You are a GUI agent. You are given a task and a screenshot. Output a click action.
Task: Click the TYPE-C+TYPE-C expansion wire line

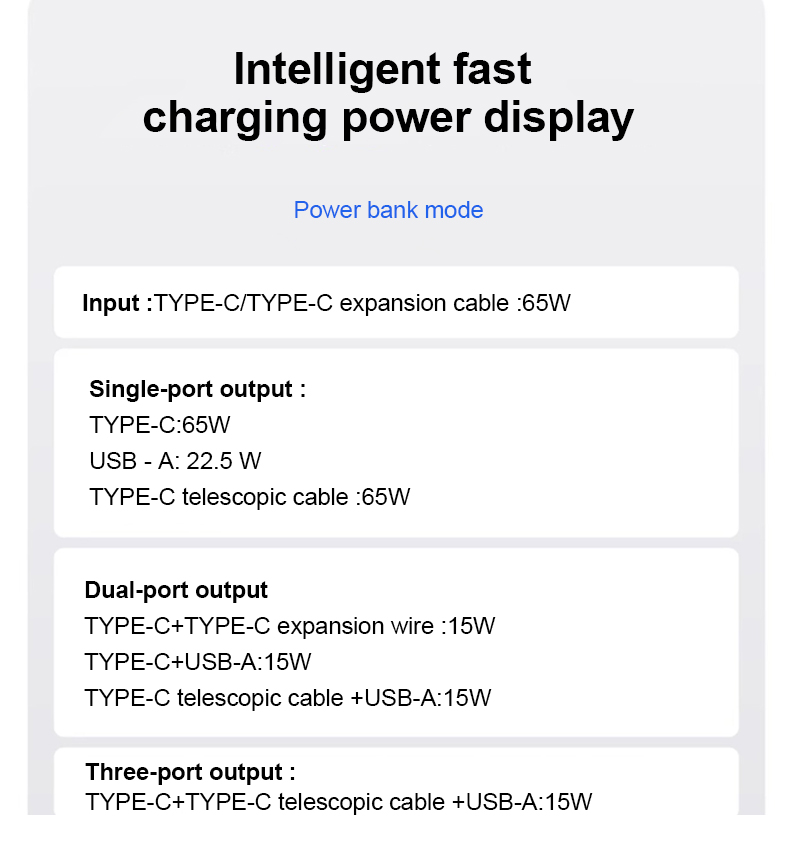coord(290,626)
